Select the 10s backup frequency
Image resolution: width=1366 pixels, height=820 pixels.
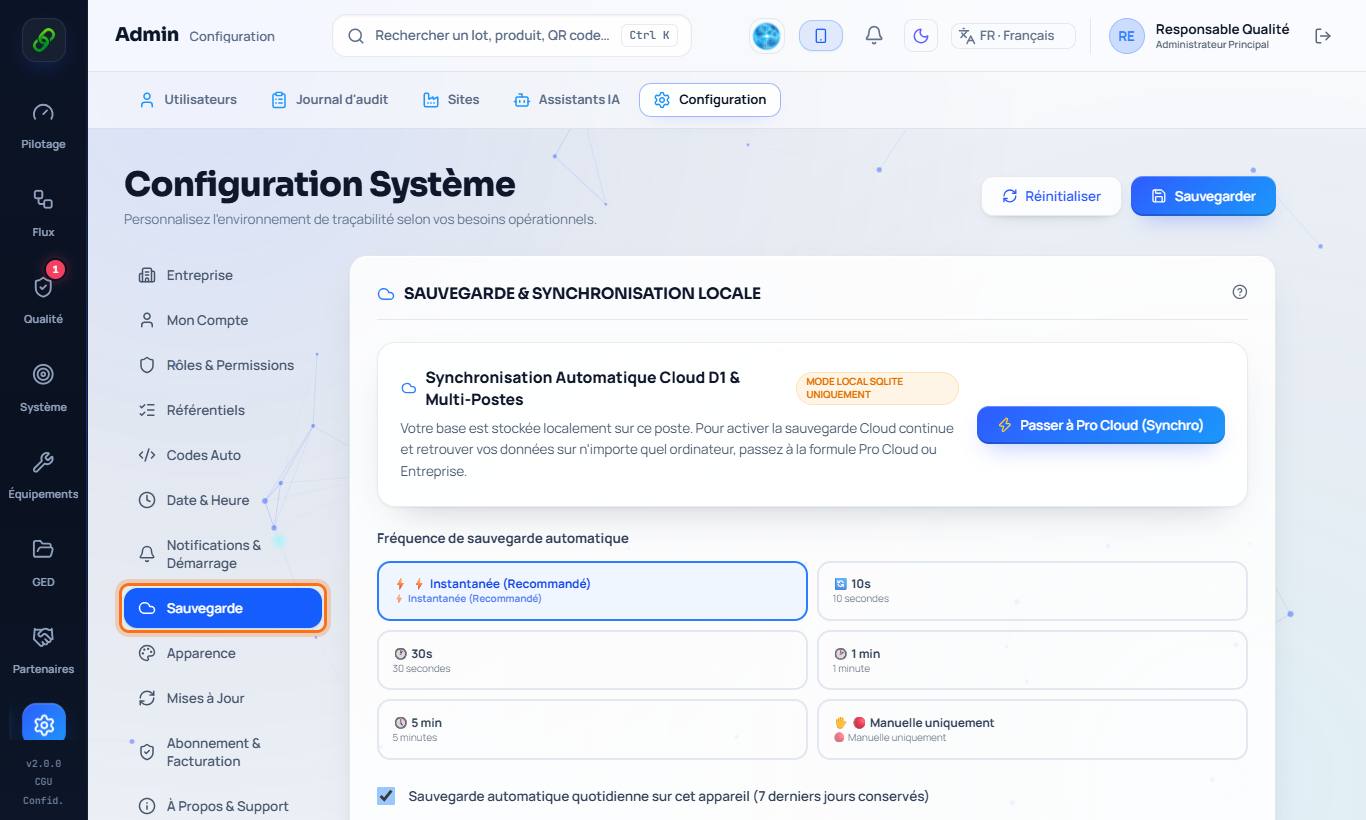(x=1032, y=590)
